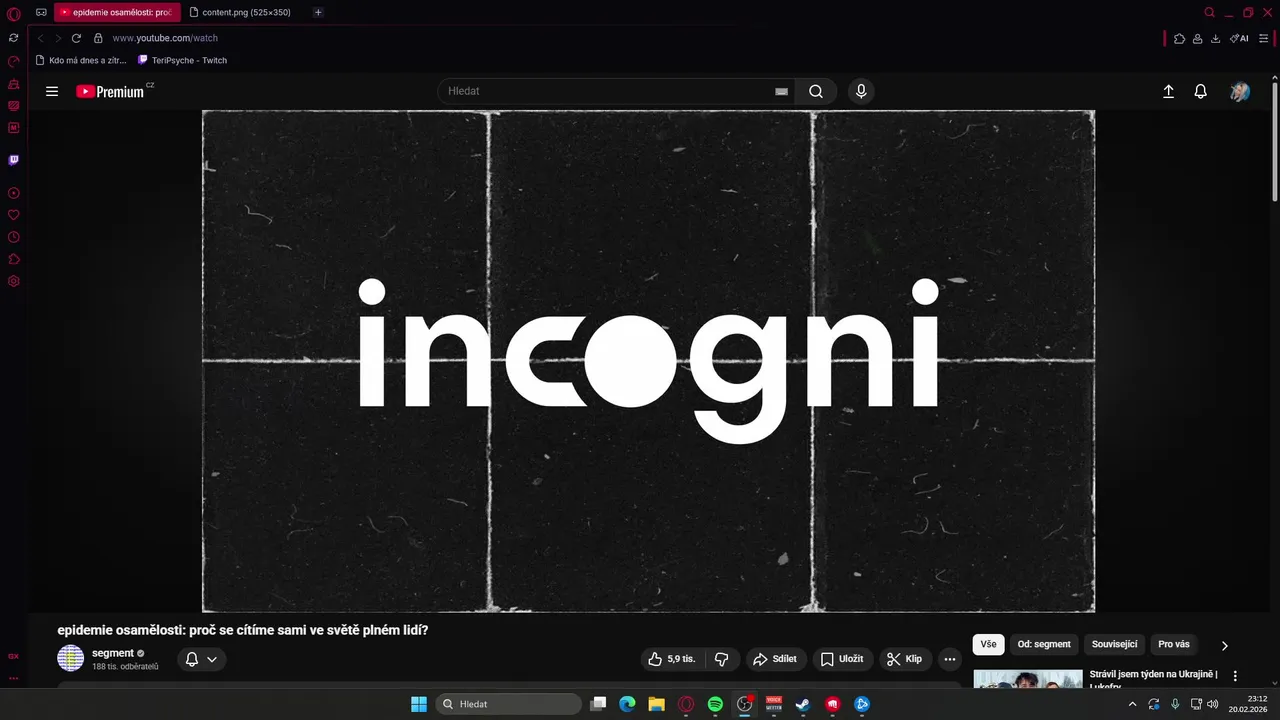Screen dimensions: 1280x720
Task: Switch to the epidemie osamělosti tab
Action: [x=117, y=13]
